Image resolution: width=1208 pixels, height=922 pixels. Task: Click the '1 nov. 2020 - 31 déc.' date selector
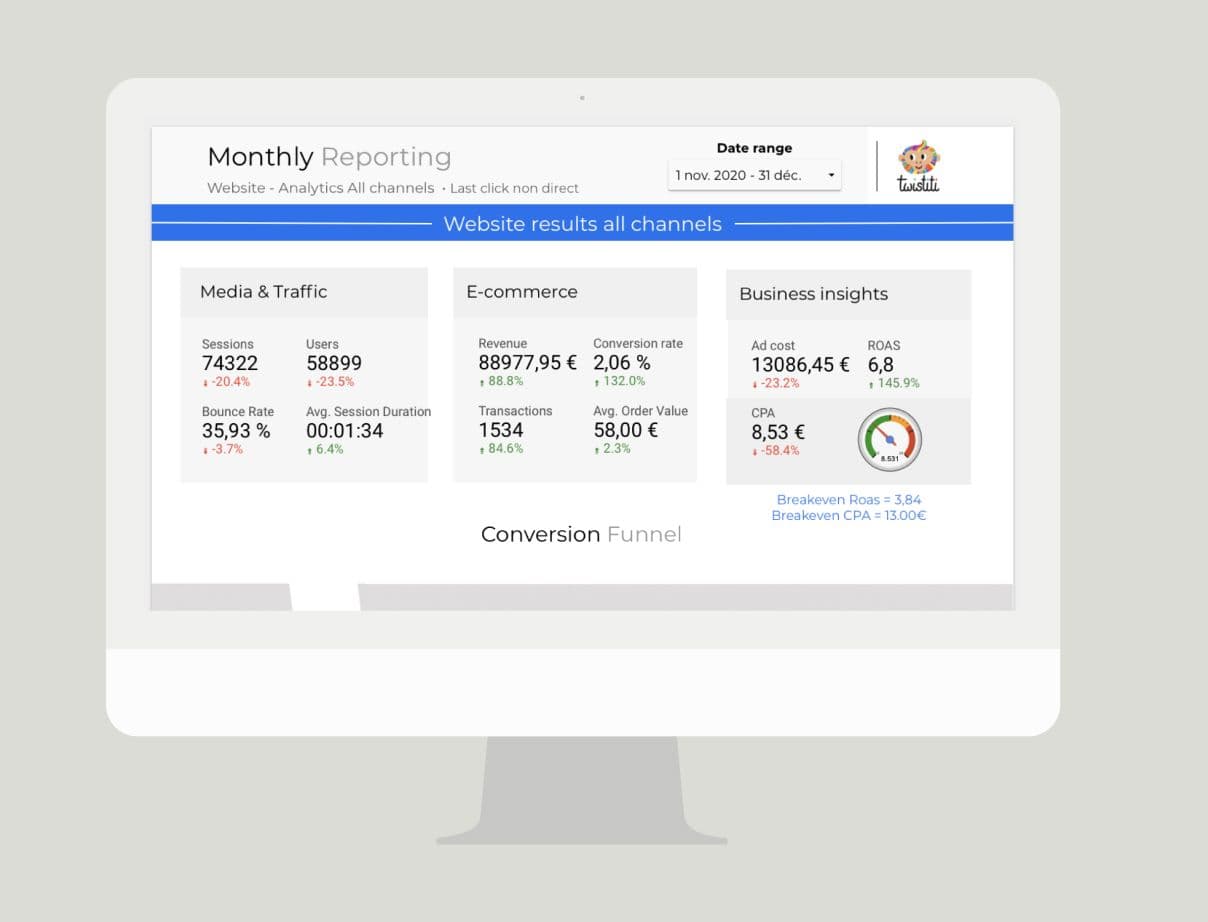pos(745,175)
